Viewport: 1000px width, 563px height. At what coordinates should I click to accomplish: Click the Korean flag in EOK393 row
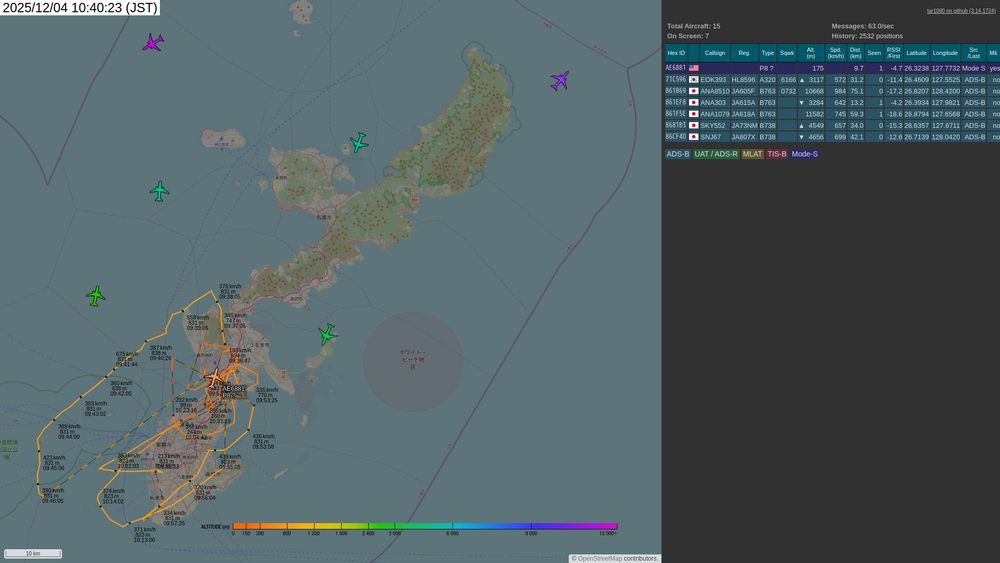(693, 80)
